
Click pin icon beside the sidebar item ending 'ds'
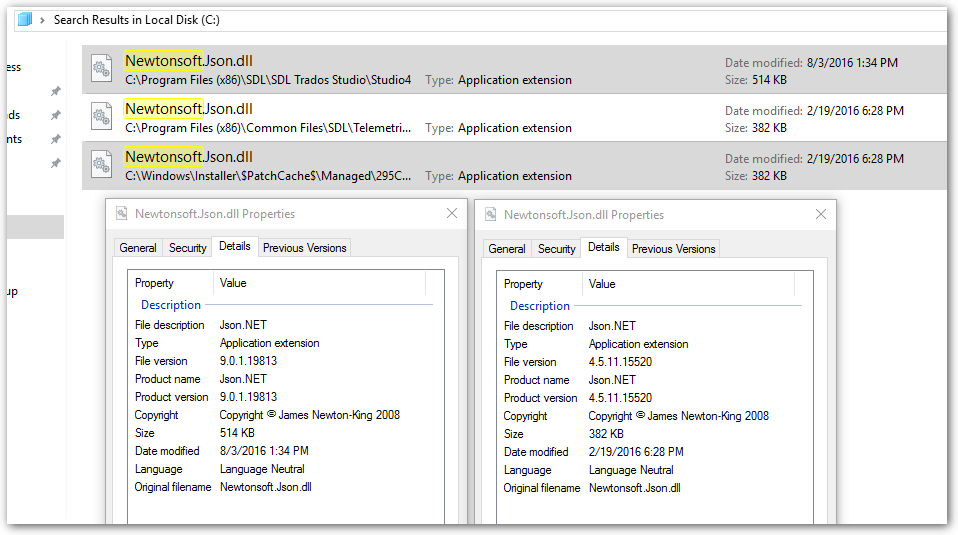coord(56,115)
